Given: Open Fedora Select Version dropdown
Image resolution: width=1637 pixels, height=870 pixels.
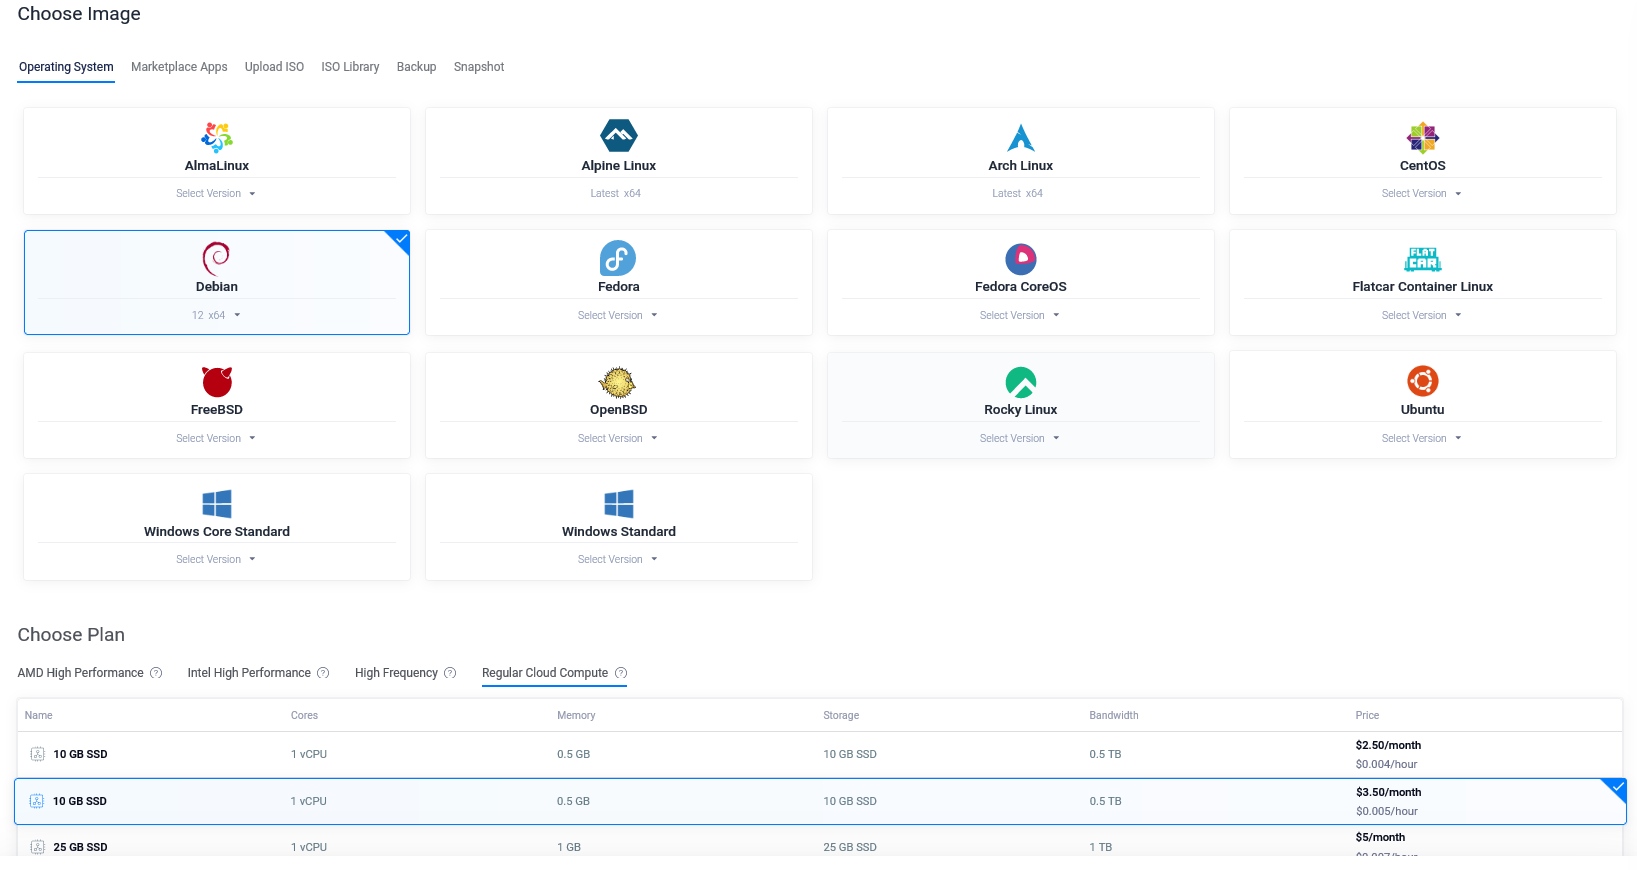Looking at the screenshot, I should click(x=618, y=315).
